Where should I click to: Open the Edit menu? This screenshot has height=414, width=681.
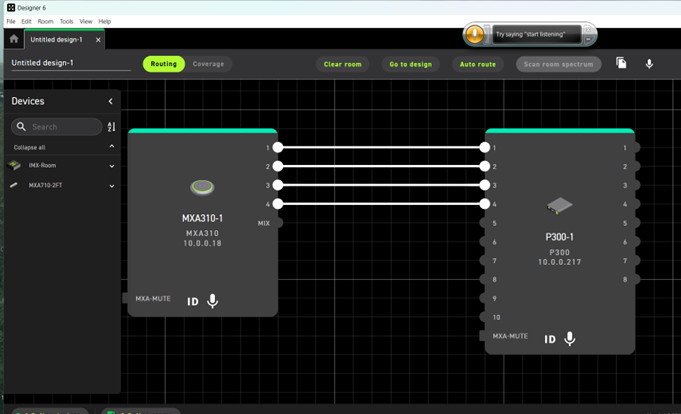pyautogui.click(x=26, y=21)
